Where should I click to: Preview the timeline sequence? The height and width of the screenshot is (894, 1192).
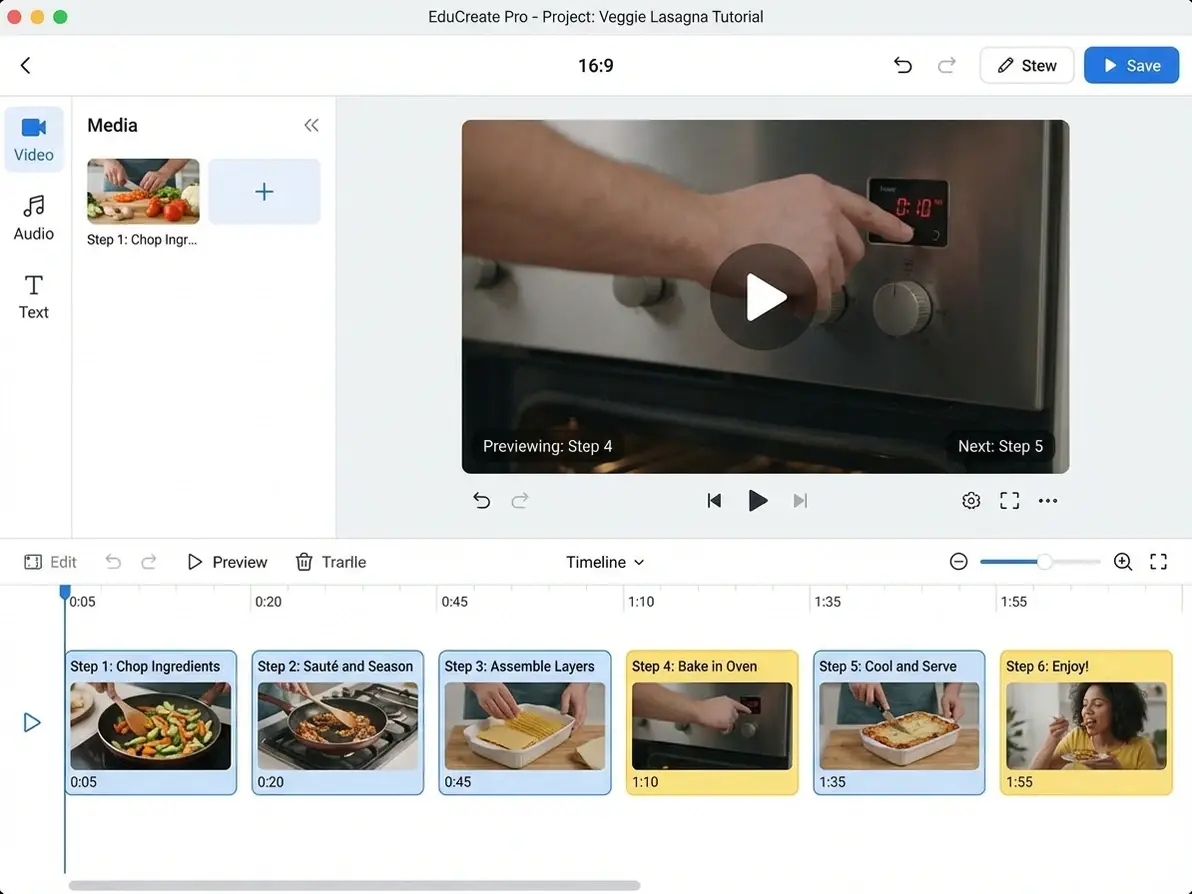pos(226,561)
